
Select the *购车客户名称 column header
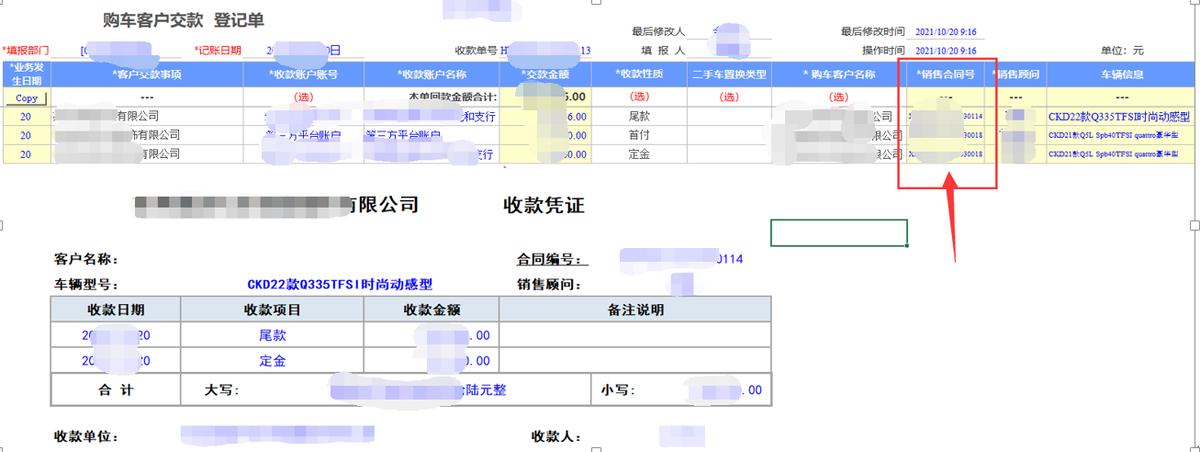pyautogui.click(x=838, y=75)
